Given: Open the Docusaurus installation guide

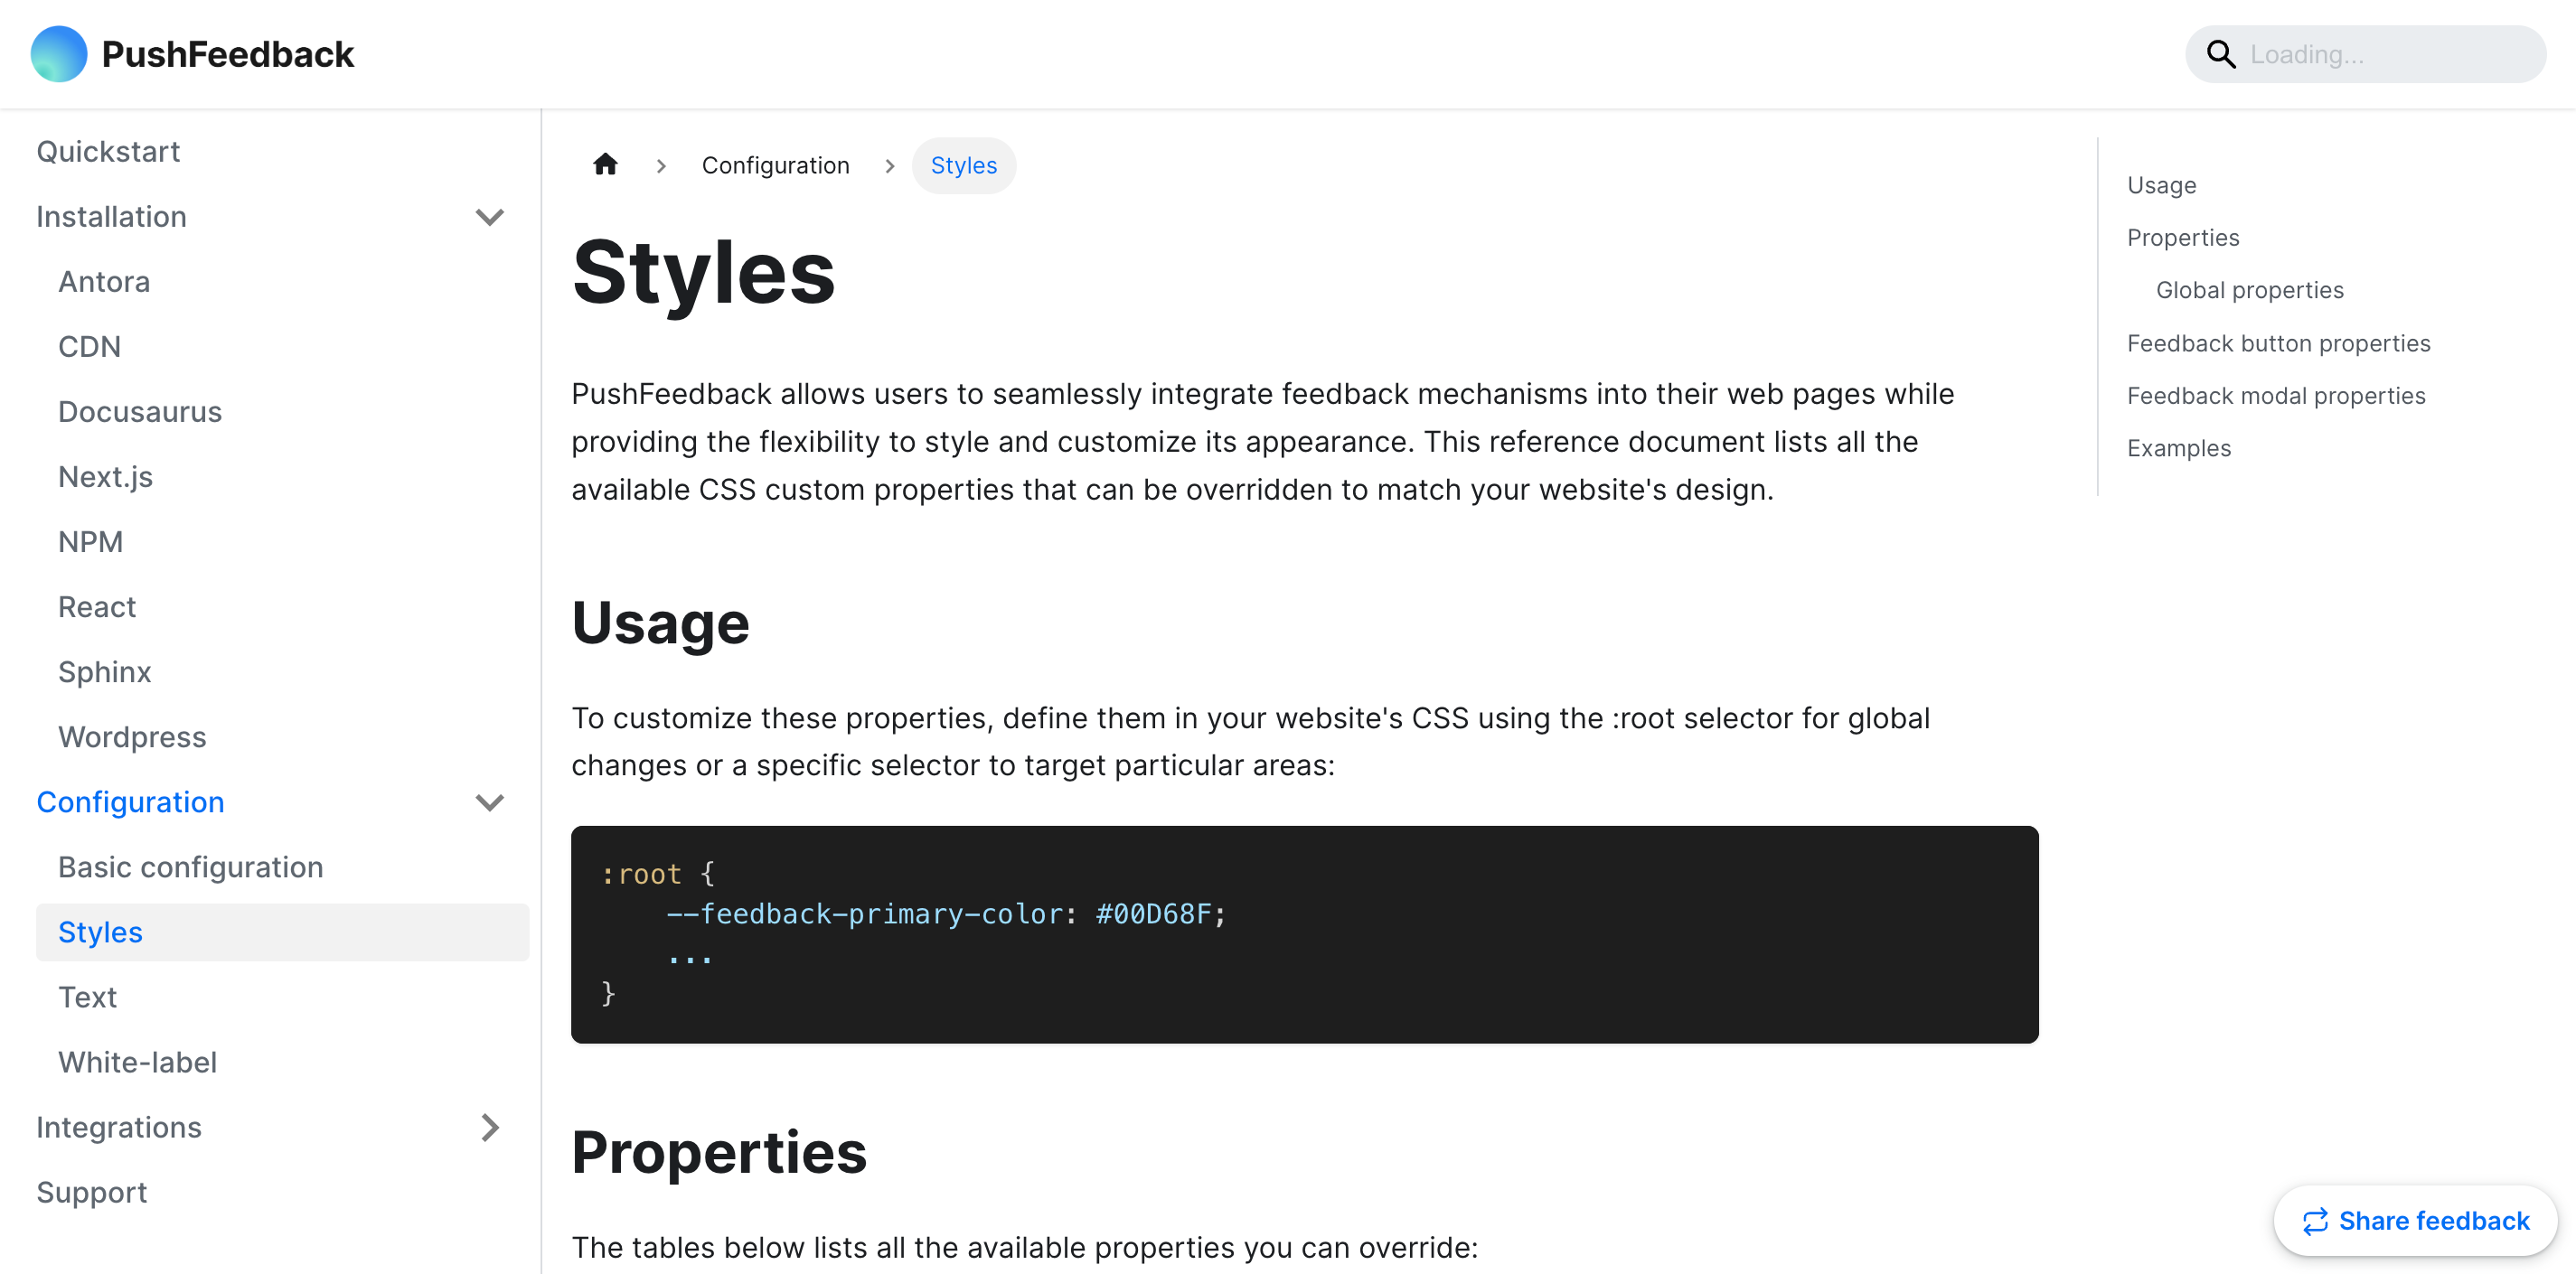Looking at the screenshot, I should point(140,412).
